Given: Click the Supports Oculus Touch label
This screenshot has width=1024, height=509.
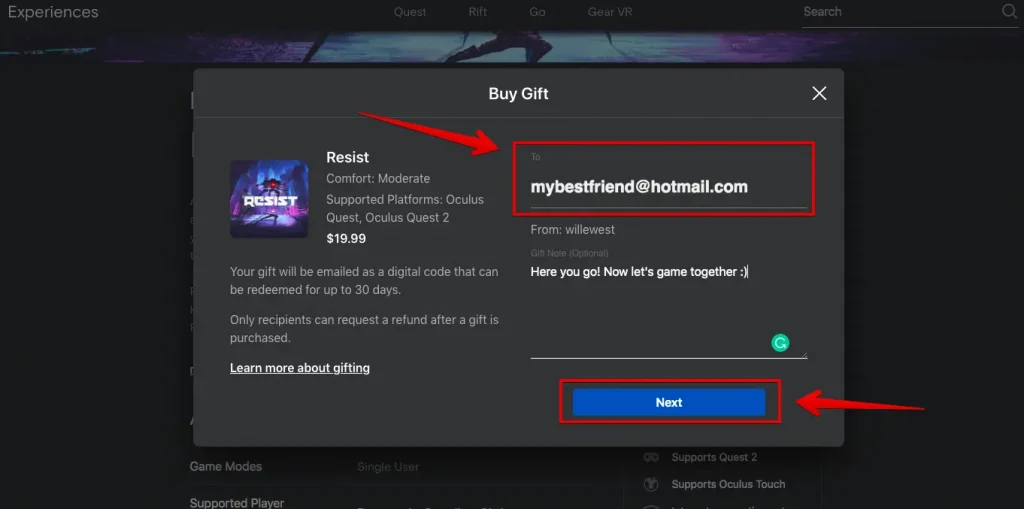Looking at the screenshot, I should pos(728,484).
